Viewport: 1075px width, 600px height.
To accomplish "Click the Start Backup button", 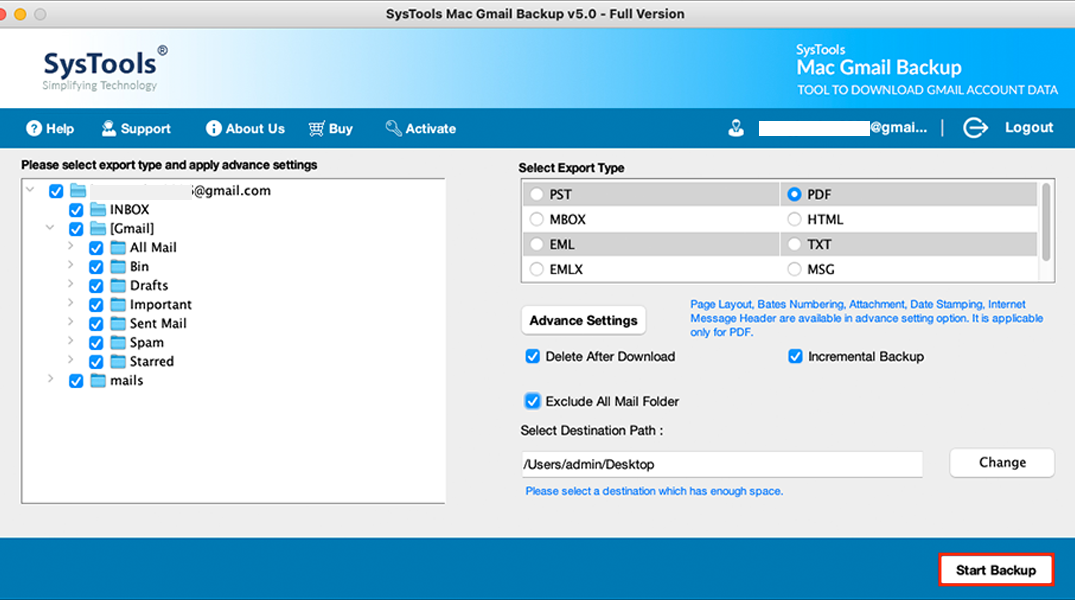I will [996, 570].
